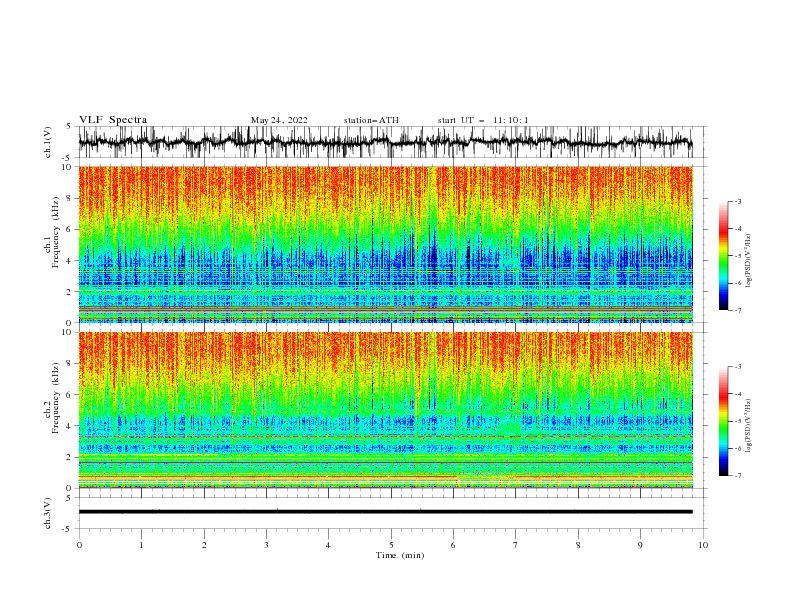Screen dimensions: 792x612
Task: Click the date 'May 24, 2022'
Action: [x=279, y=120]
